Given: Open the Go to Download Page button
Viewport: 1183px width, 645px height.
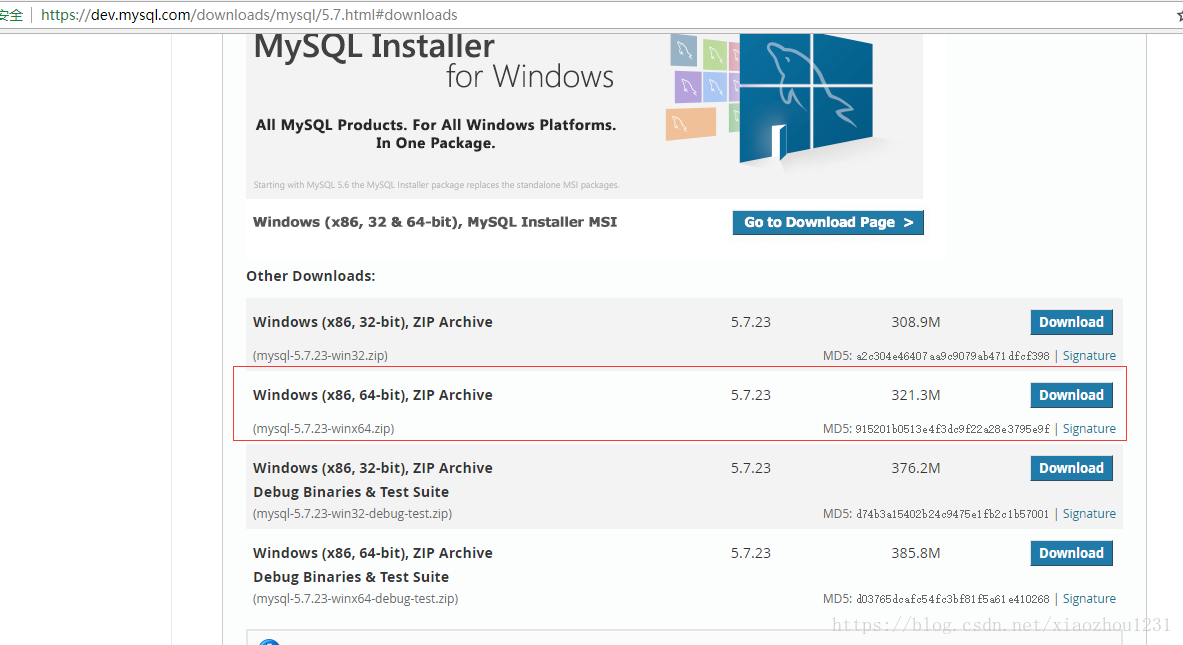Looking at the screenshot, I should click(828, 223).
